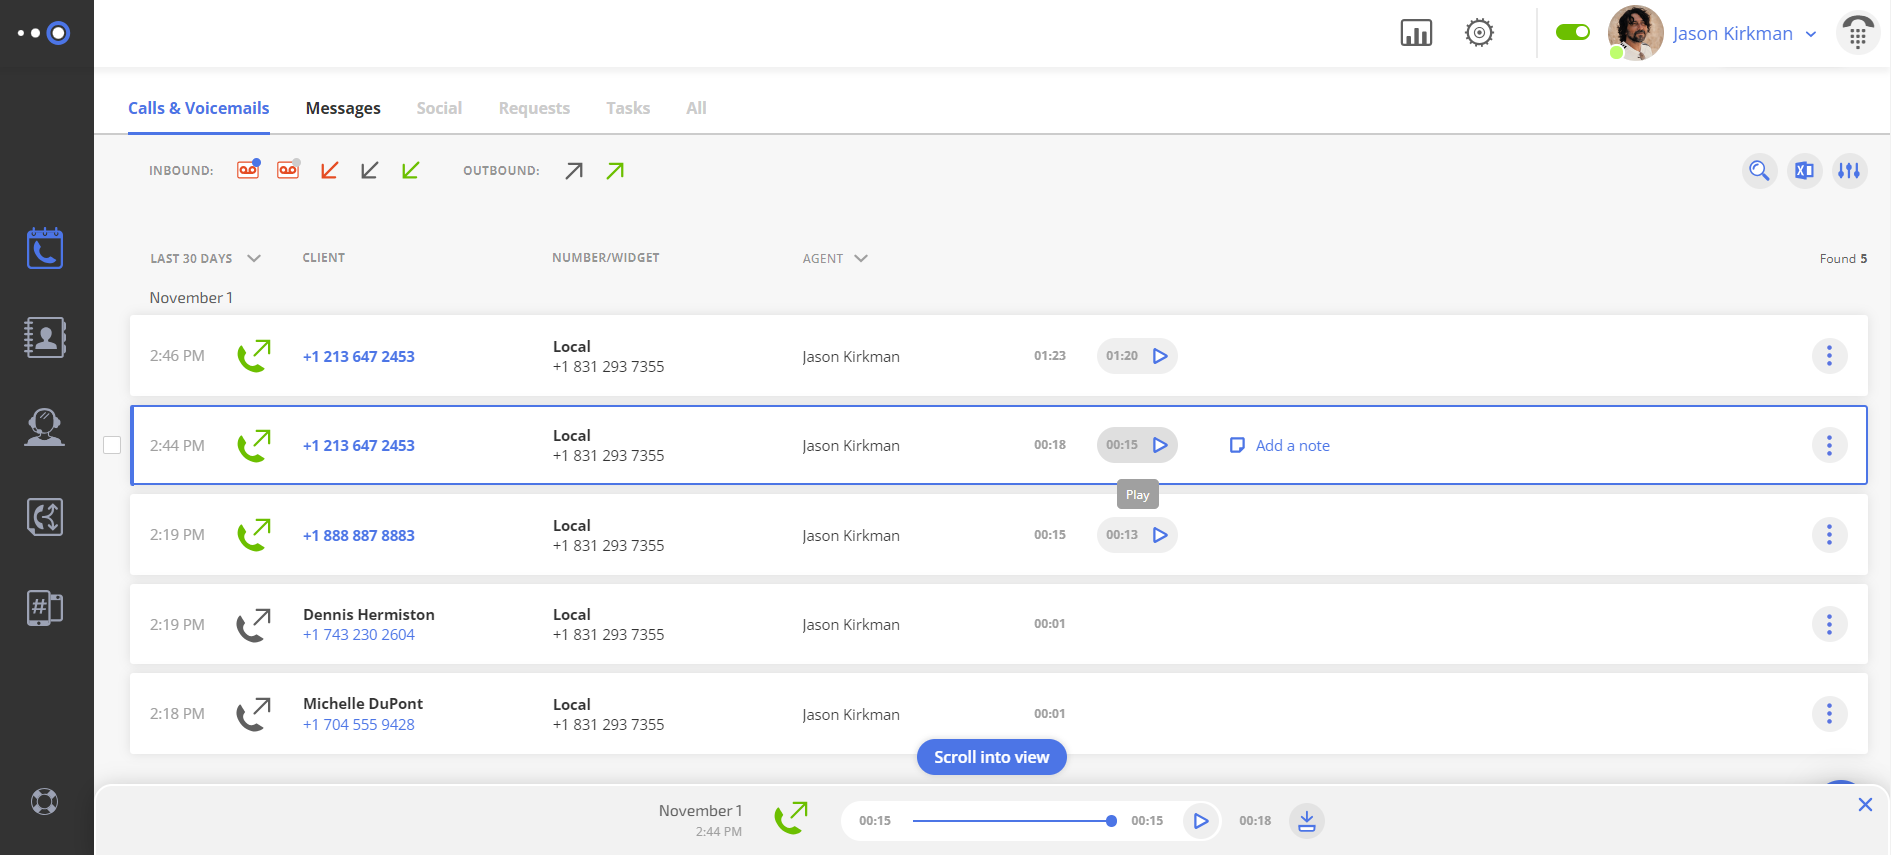Viewport: 1891px width, 855px height.
Task: Open settings gear icon in top bar
Action: tap(1479, 33)
